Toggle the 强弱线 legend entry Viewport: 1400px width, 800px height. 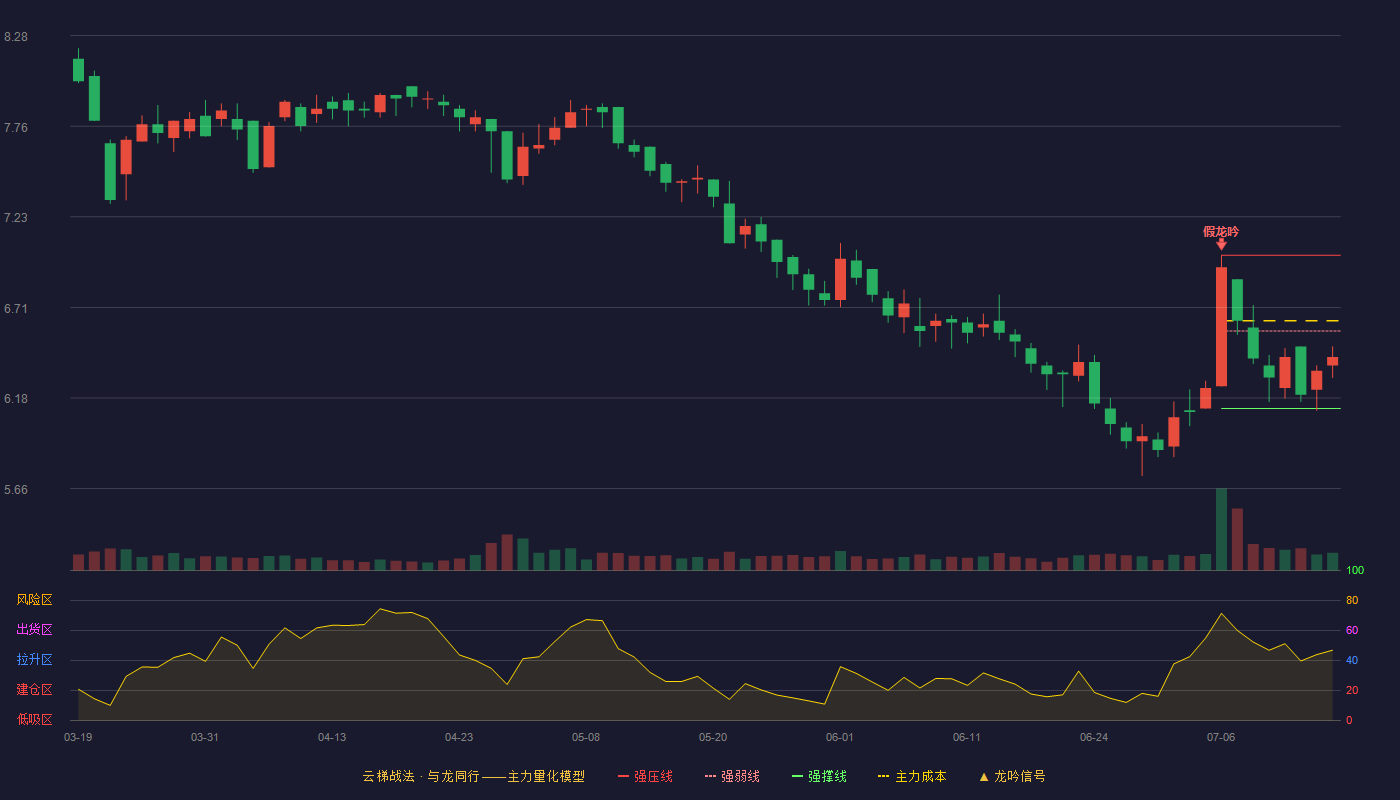732,776
